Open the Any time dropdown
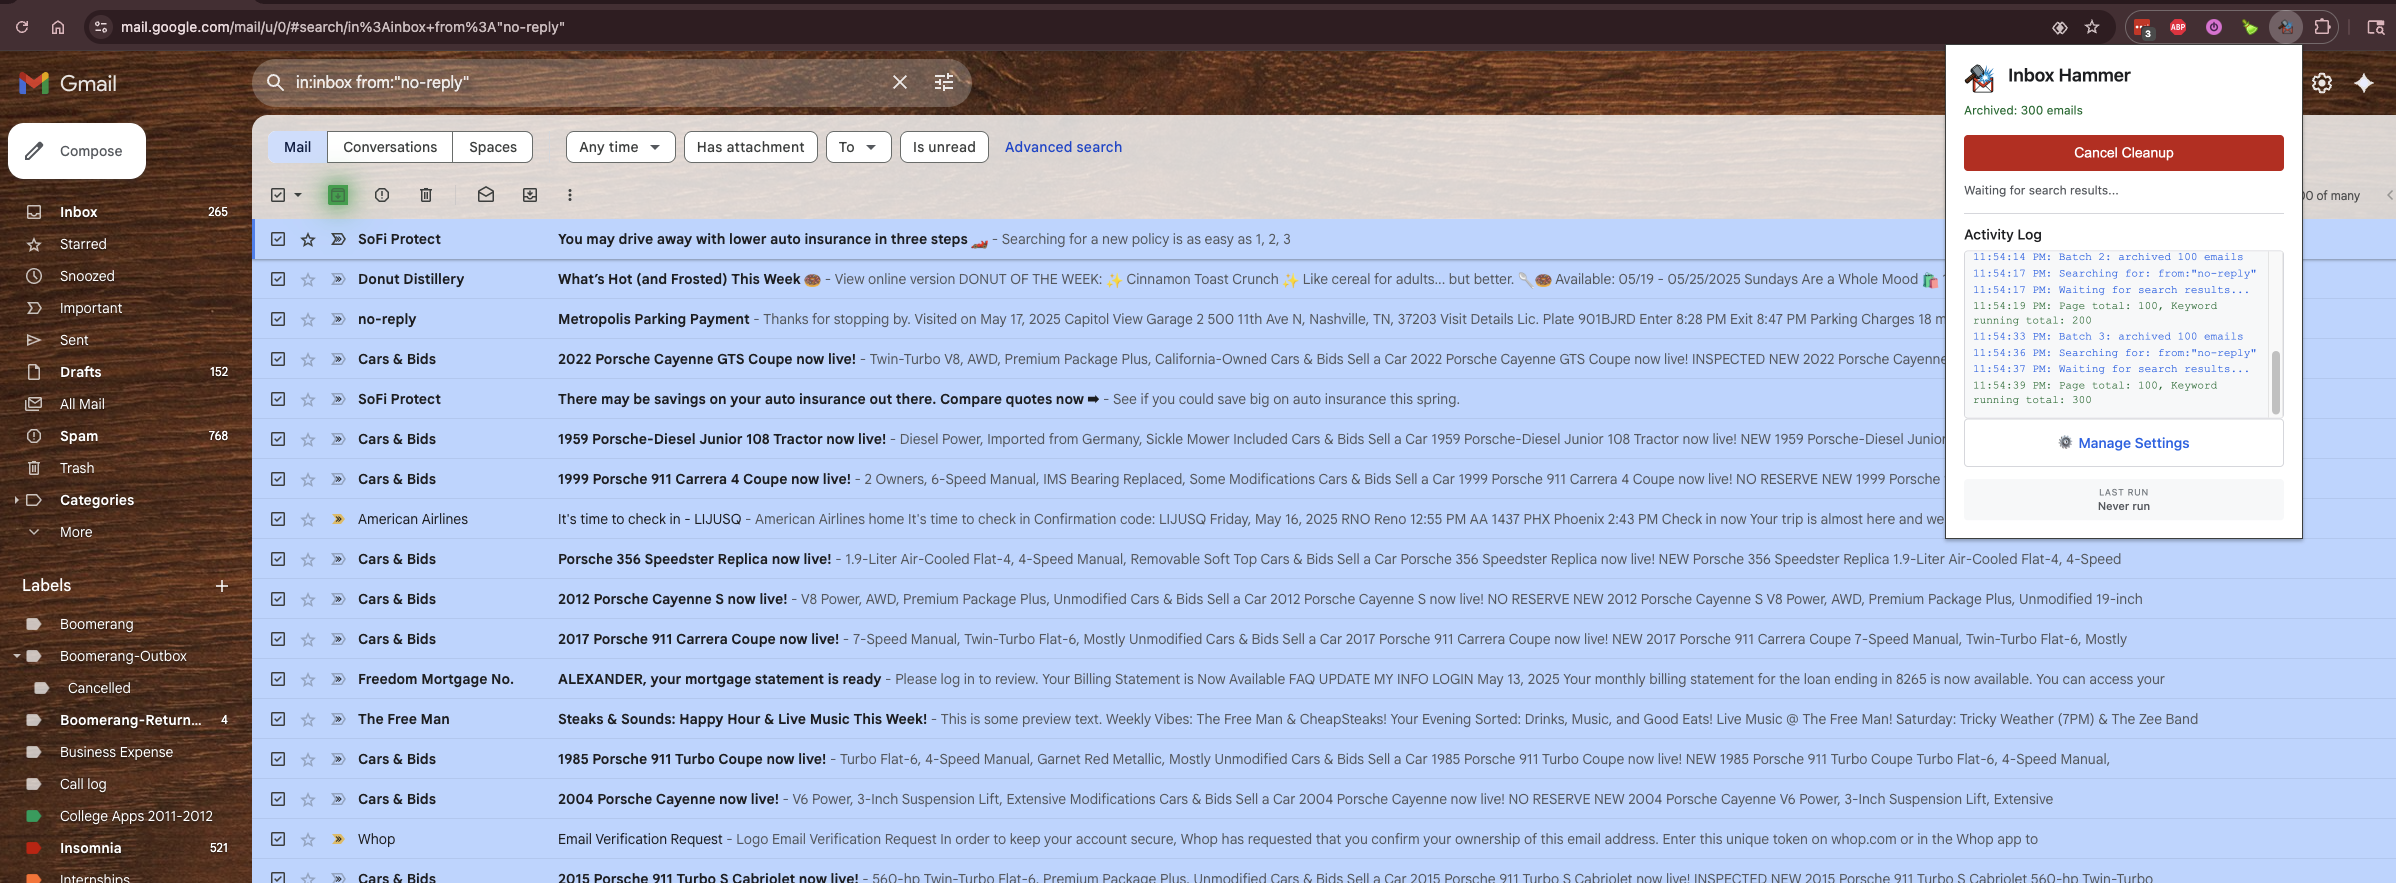The height and width of the screenshot is (883, 2396). [620, 147]
